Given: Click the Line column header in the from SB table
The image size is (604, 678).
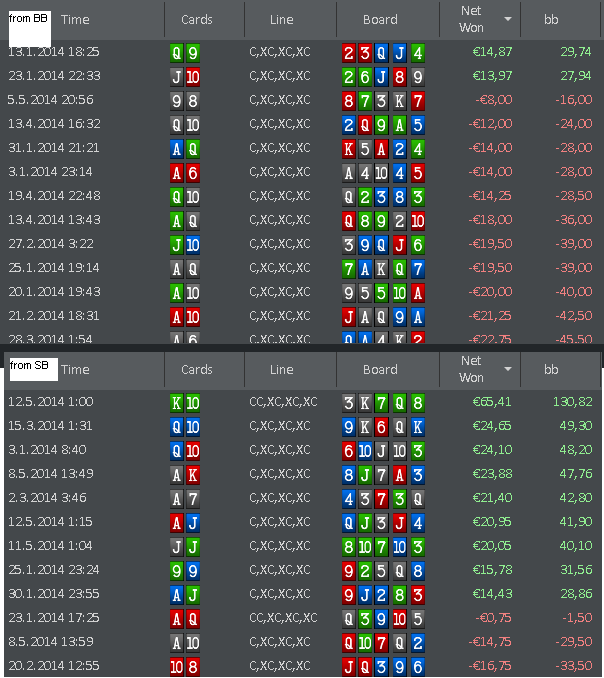Looking at the screenshot, I should [x=281, y=369].
